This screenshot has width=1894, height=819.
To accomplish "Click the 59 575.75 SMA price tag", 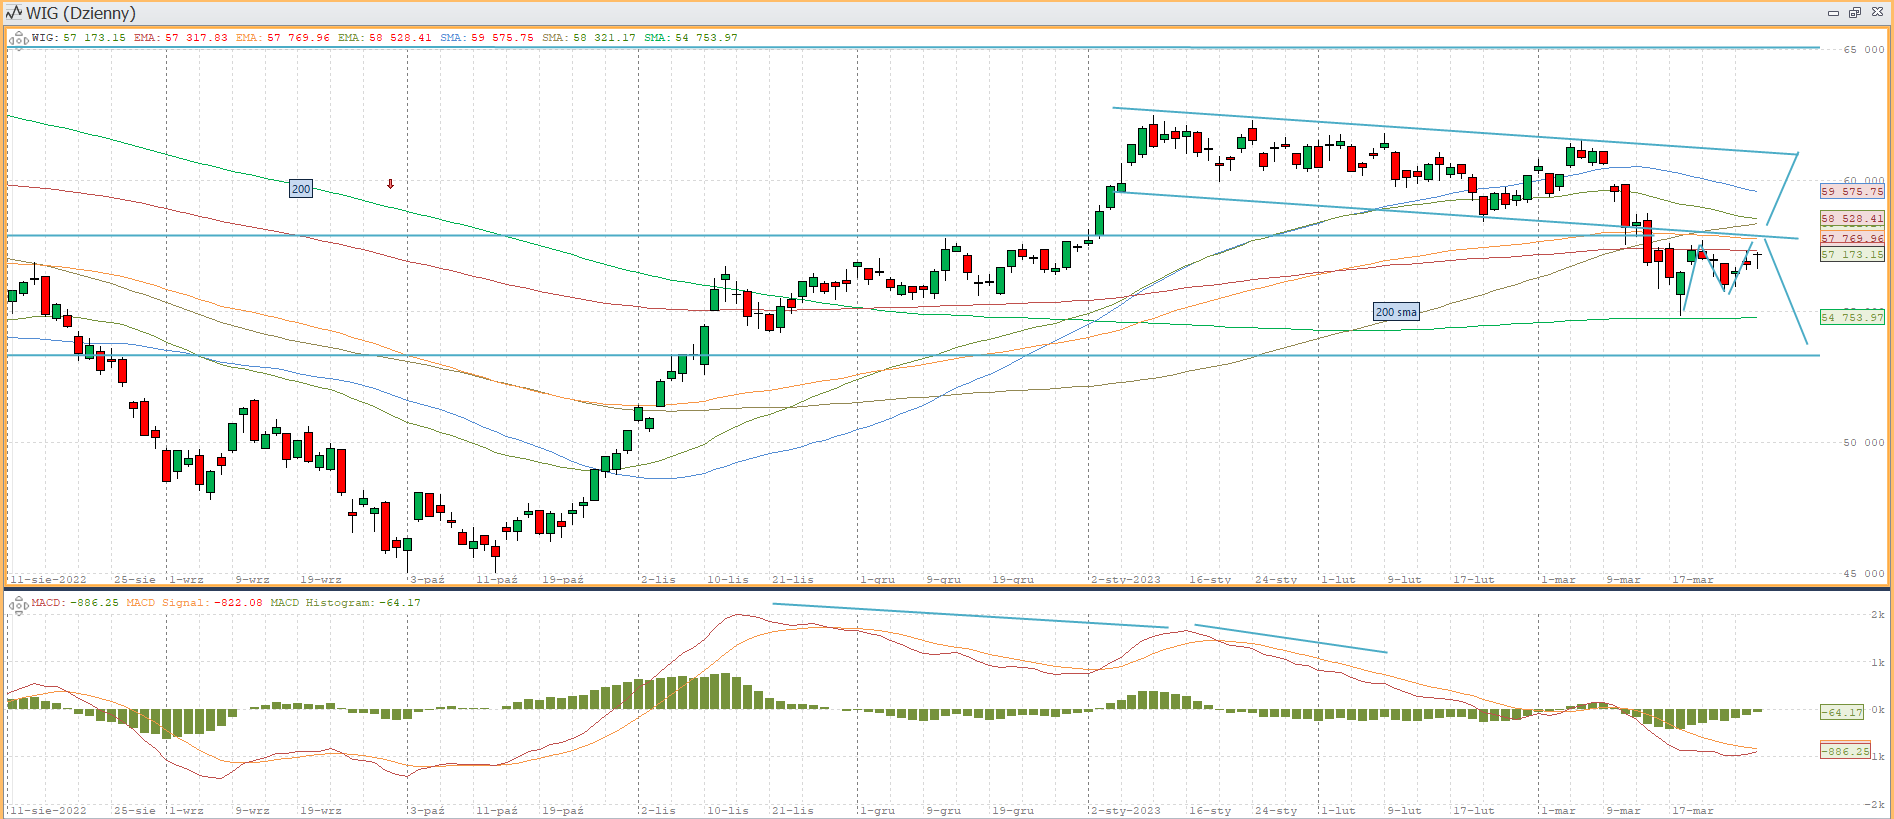I will (1852, 191).
